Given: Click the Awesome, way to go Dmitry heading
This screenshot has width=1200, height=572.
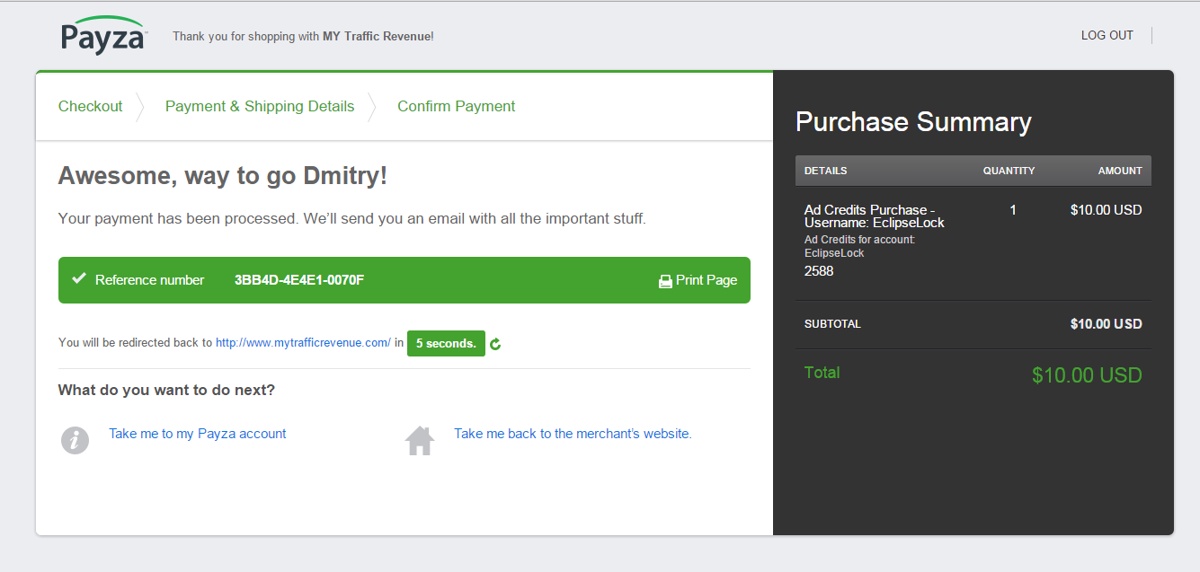Looking at the screenshot, I should pos(222,176).
